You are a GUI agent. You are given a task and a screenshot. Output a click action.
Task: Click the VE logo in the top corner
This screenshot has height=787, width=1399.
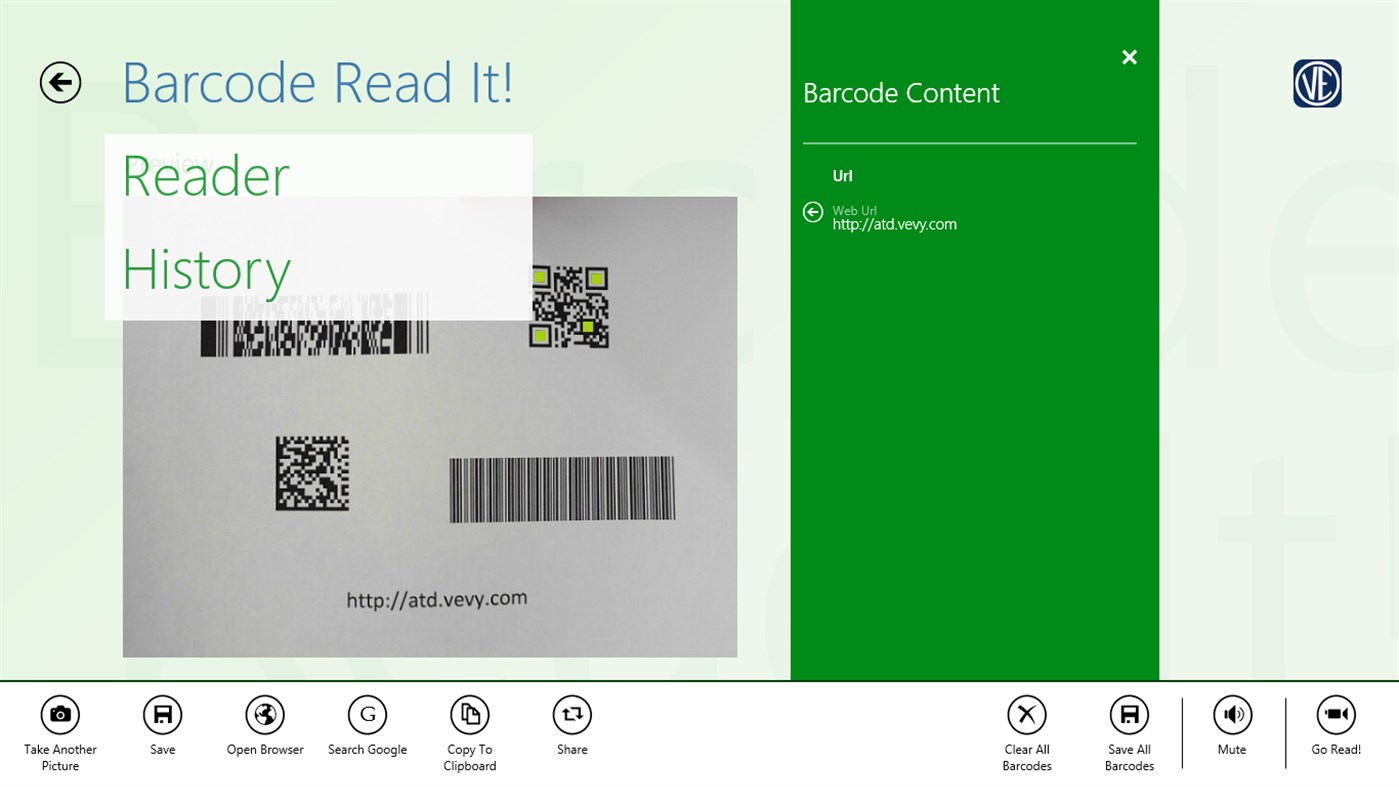pos(1317,84)
